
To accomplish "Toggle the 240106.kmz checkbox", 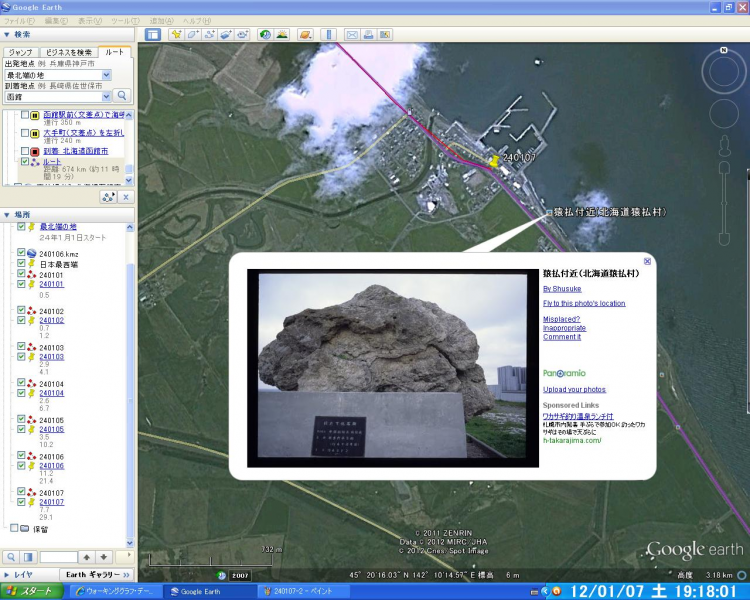I will (x=21, y=252).
